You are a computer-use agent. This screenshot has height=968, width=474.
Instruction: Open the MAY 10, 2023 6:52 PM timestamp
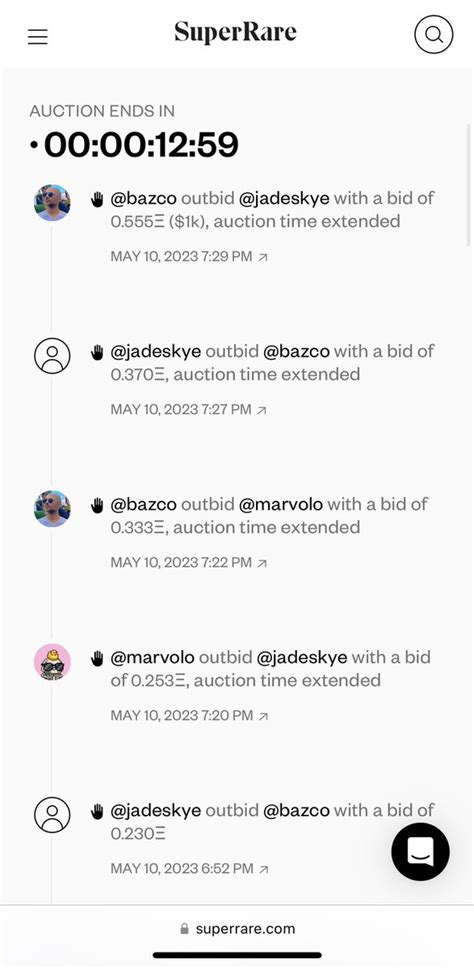pyautogui.click(x=182, y=869)
